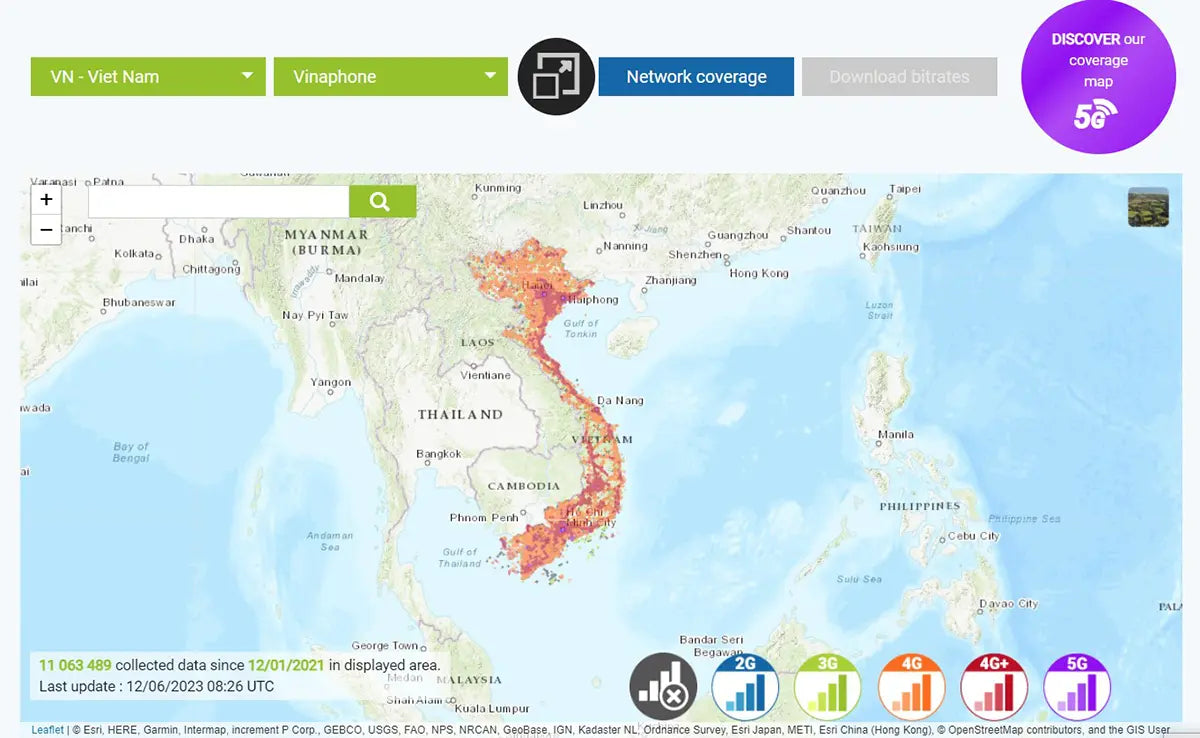Switch to Download bitrates tab
This screenshot has height=738, width=1200.
(899, 77)
